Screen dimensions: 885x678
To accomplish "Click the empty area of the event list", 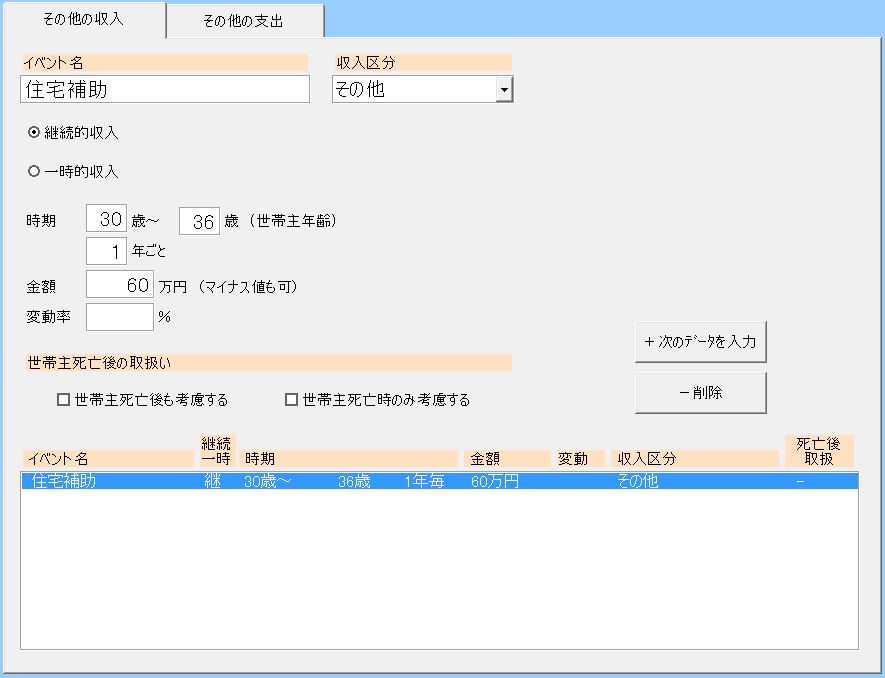I will click(x=438, y=570).
